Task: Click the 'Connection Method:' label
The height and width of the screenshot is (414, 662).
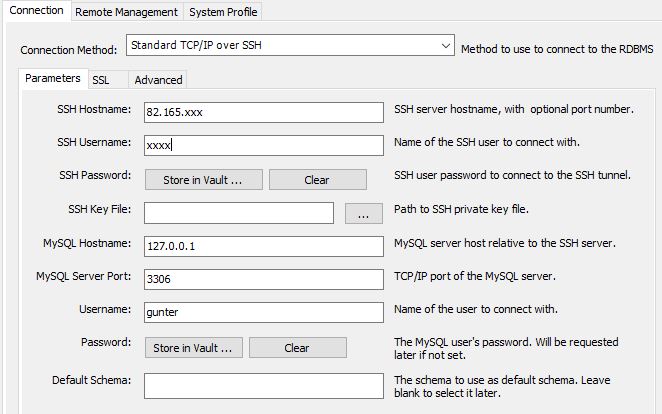Action: [69, 50]
